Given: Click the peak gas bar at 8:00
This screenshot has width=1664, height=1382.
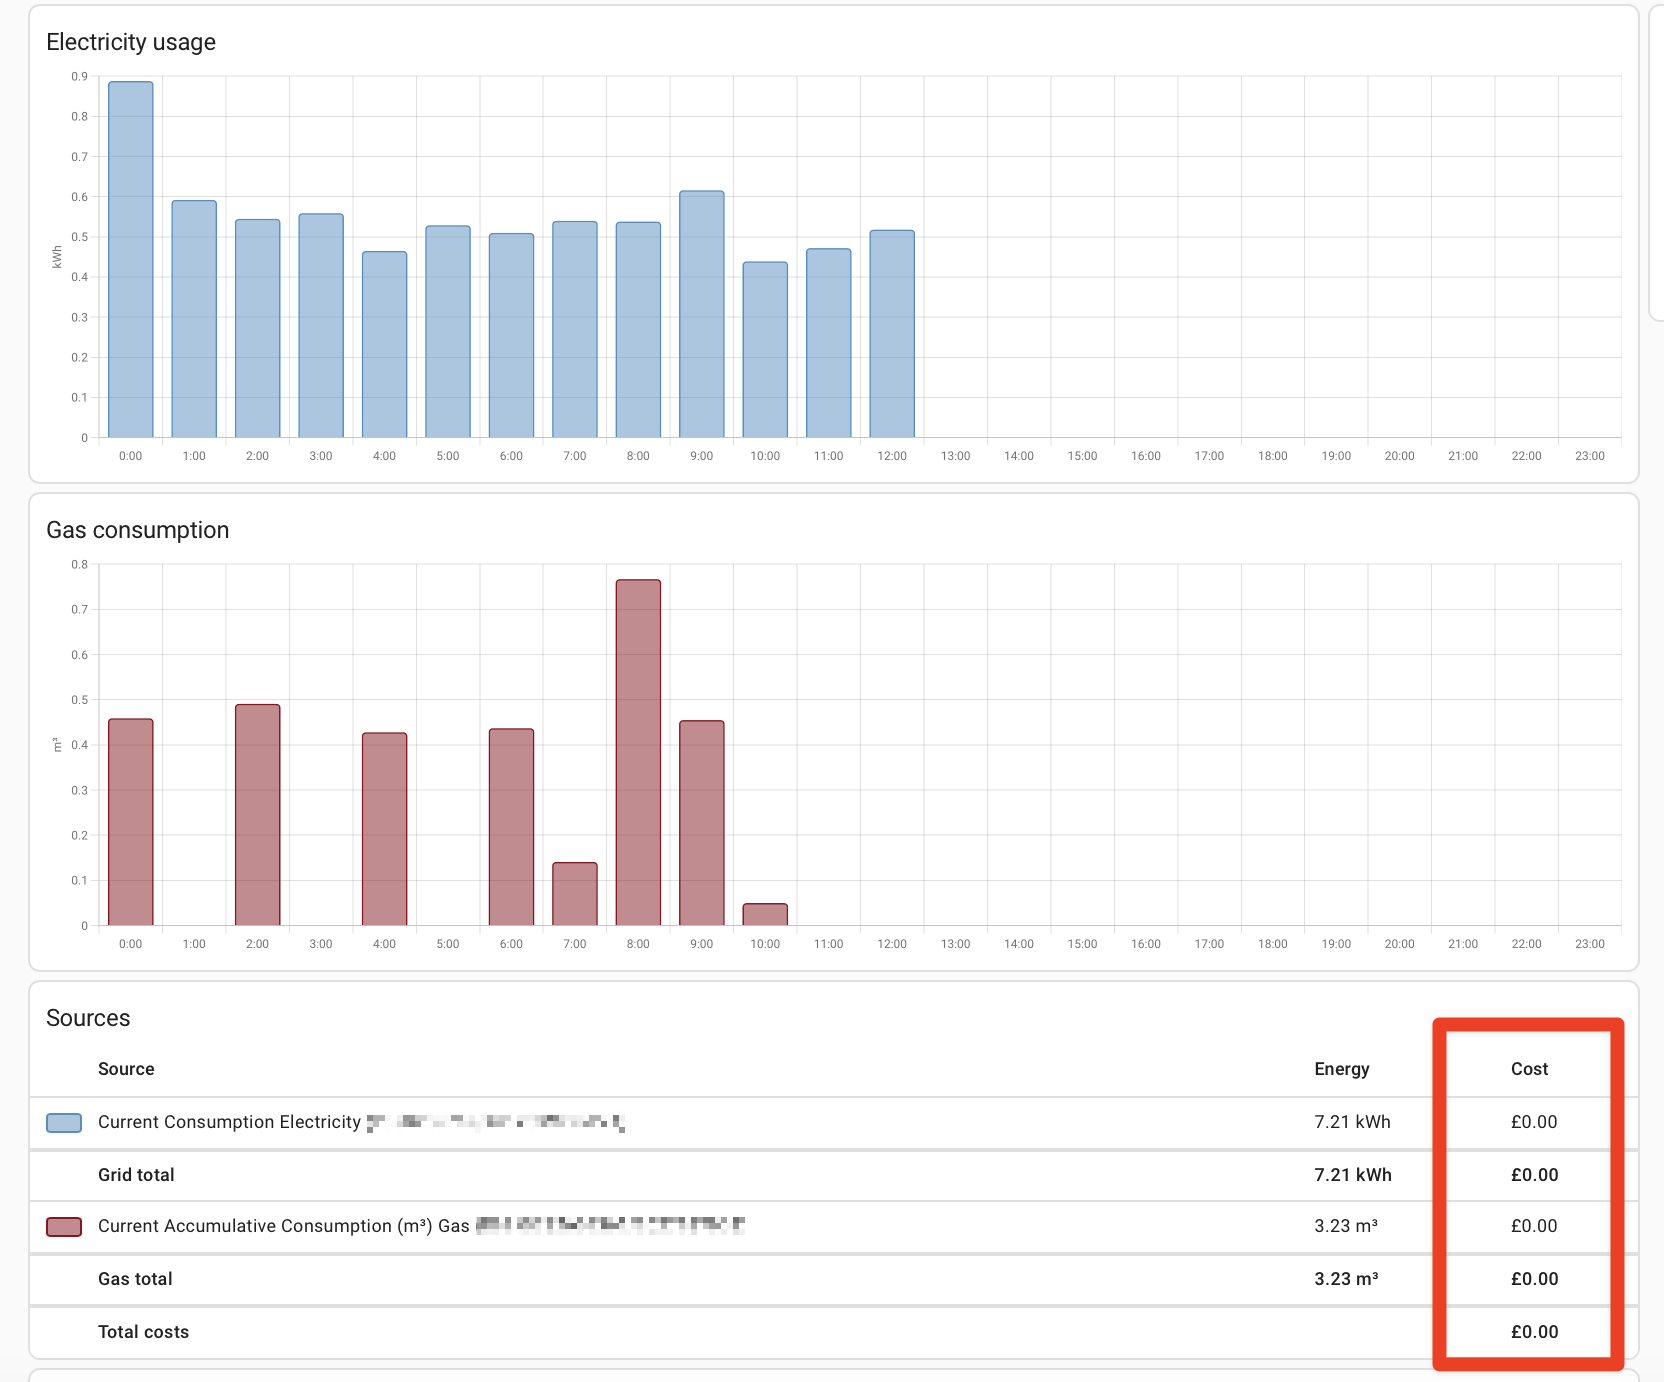Looking at the screenshot, I should point(638,753).
